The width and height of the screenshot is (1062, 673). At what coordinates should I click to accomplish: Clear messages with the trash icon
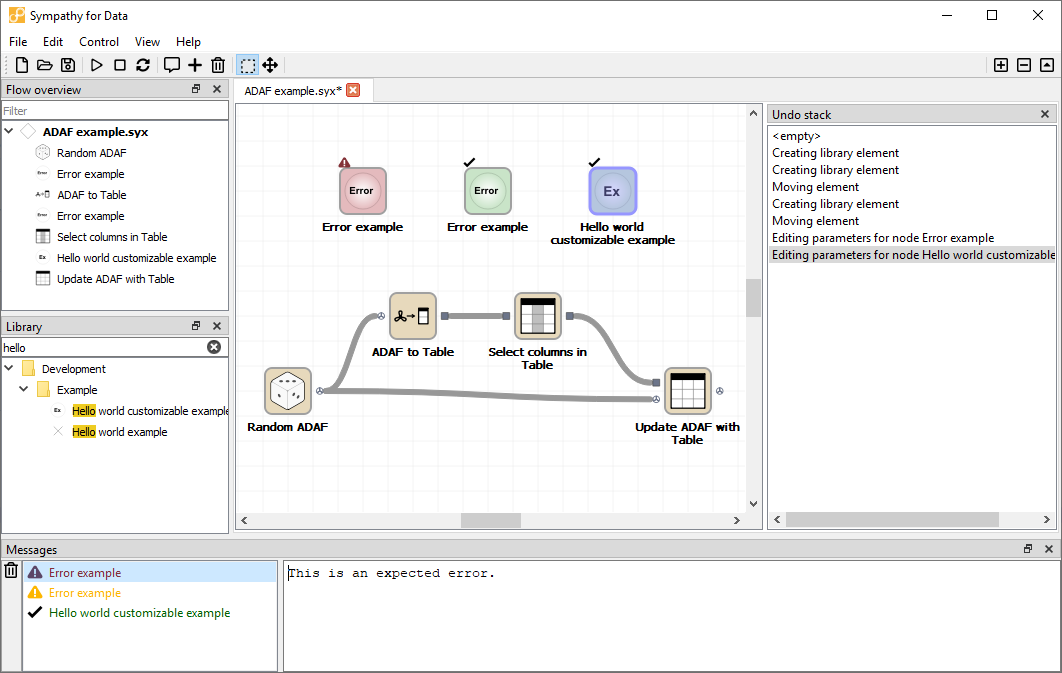click(x=11, y=571)
